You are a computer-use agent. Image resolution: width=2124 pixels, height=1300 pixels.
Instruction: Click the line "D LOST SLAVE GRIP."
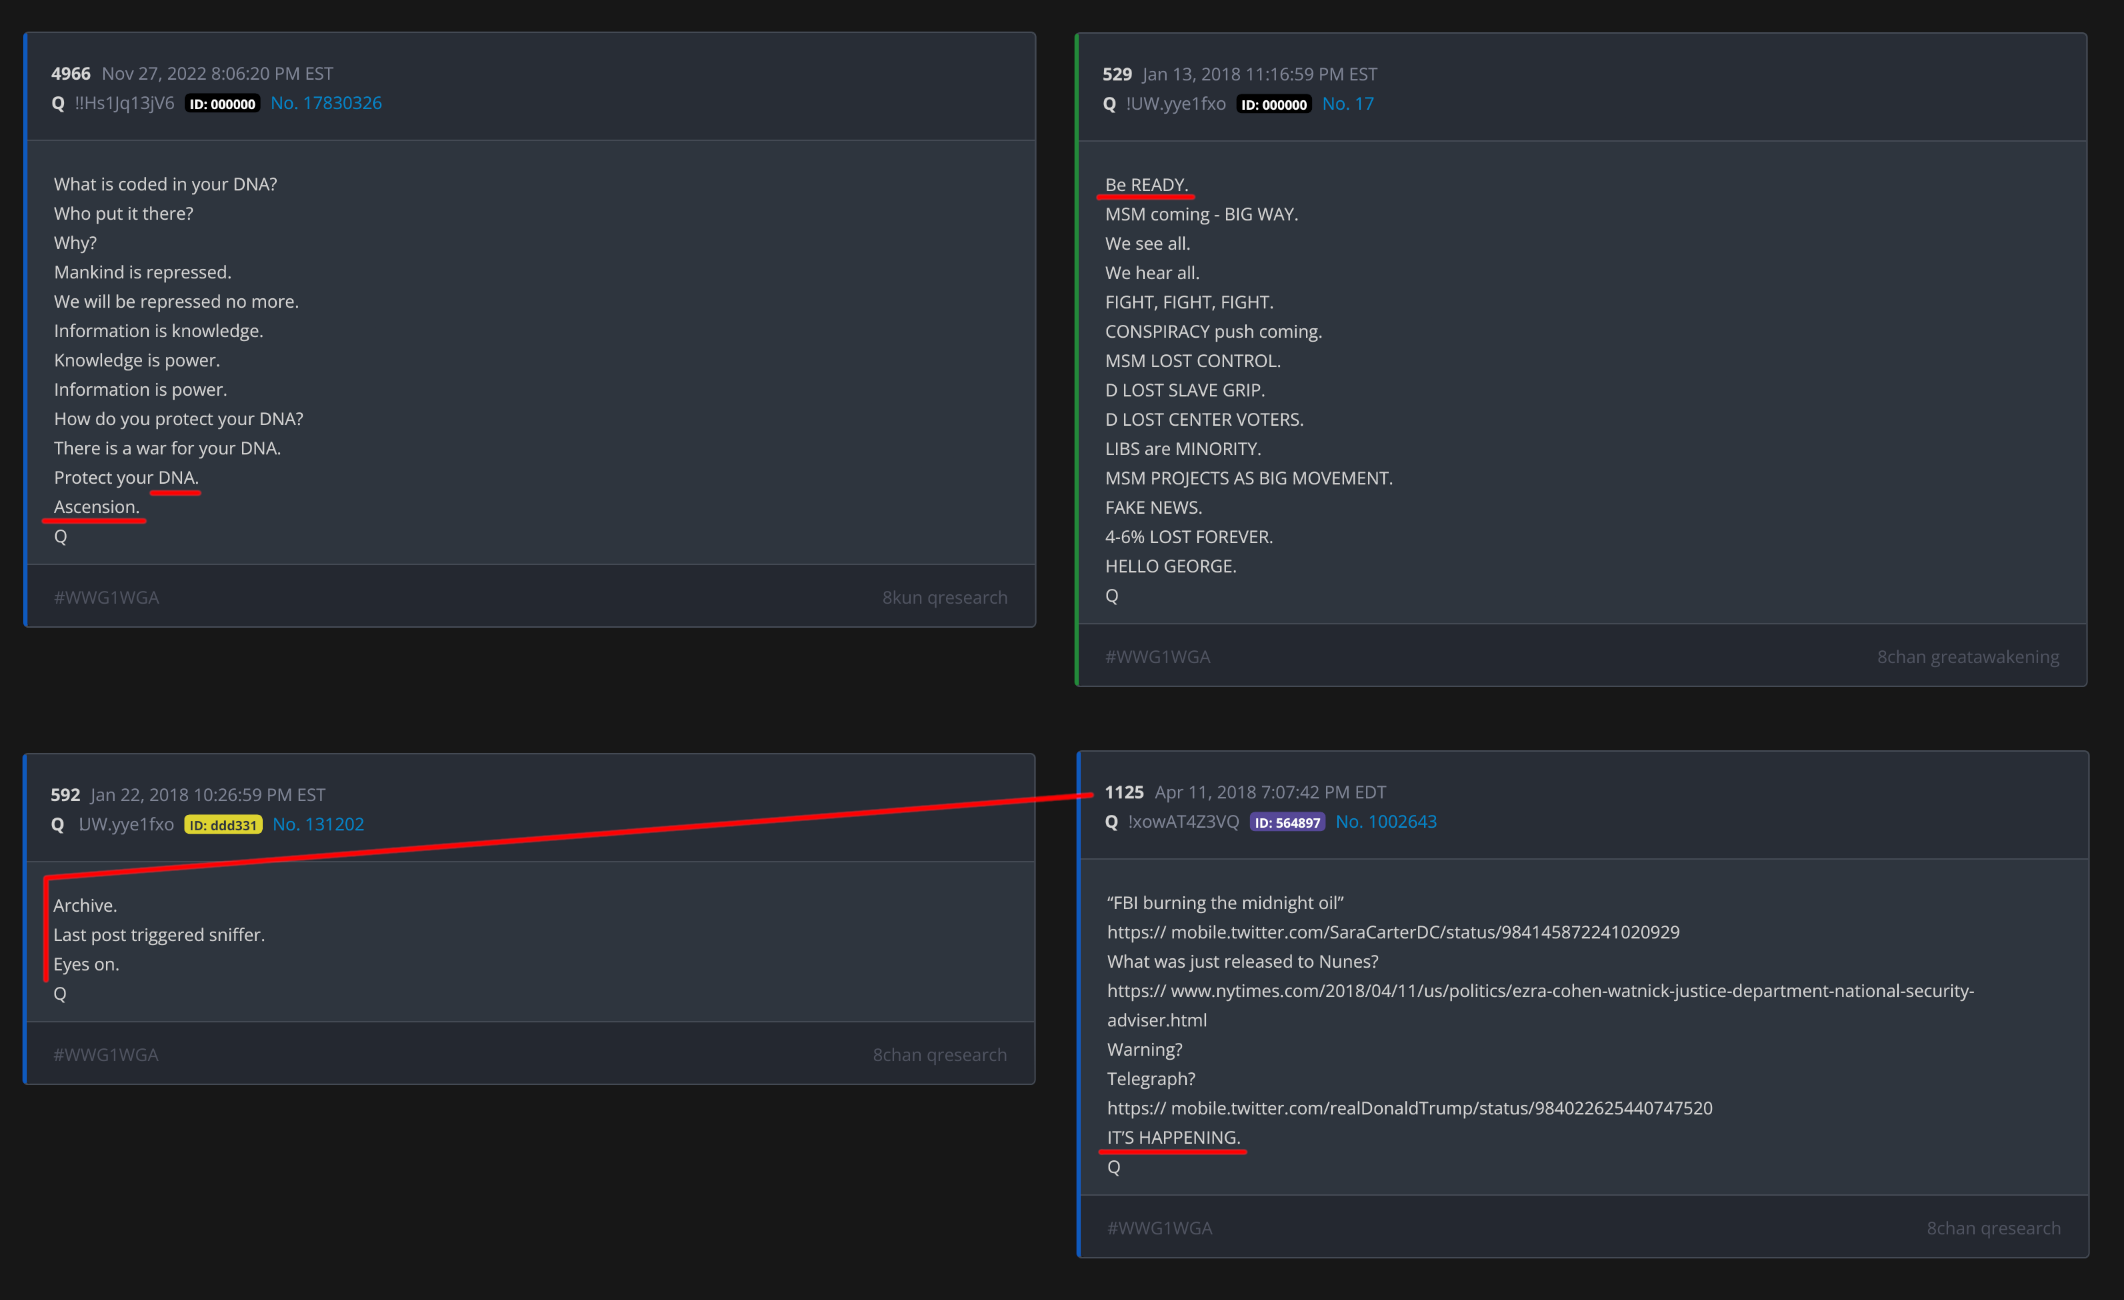[1185, 390]
